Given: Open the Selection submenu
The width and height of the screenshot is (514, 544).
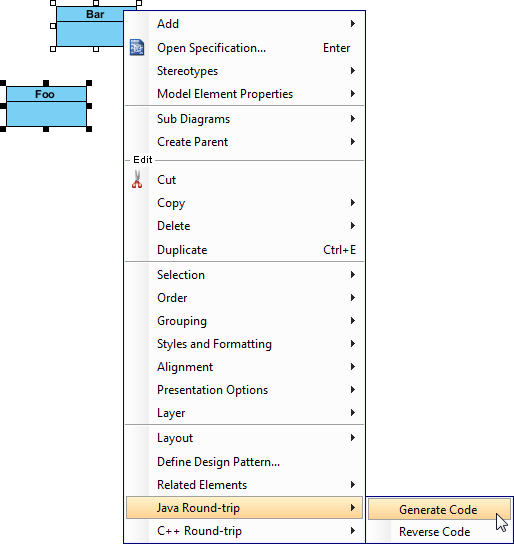Looking at the screenshot, I should click(244, 275).
